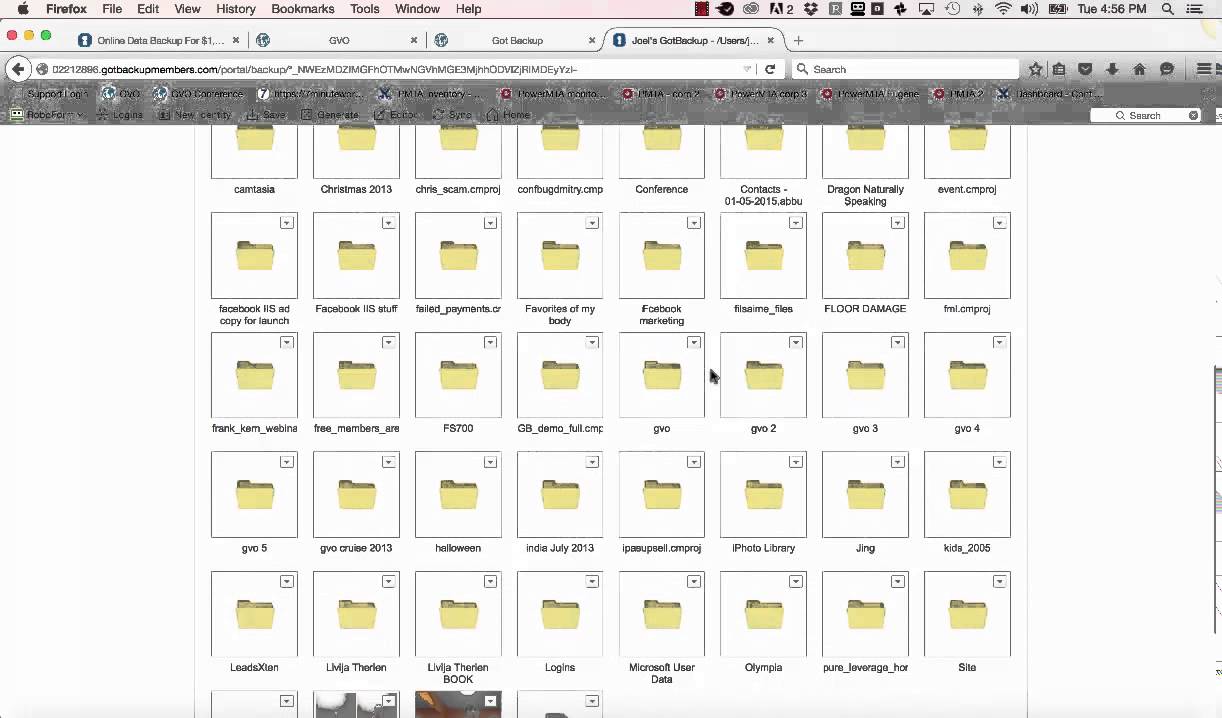The height and width of the screenshot is (718, 1222).
Task: Open the gvo folder icon
Action: [662, 375]
